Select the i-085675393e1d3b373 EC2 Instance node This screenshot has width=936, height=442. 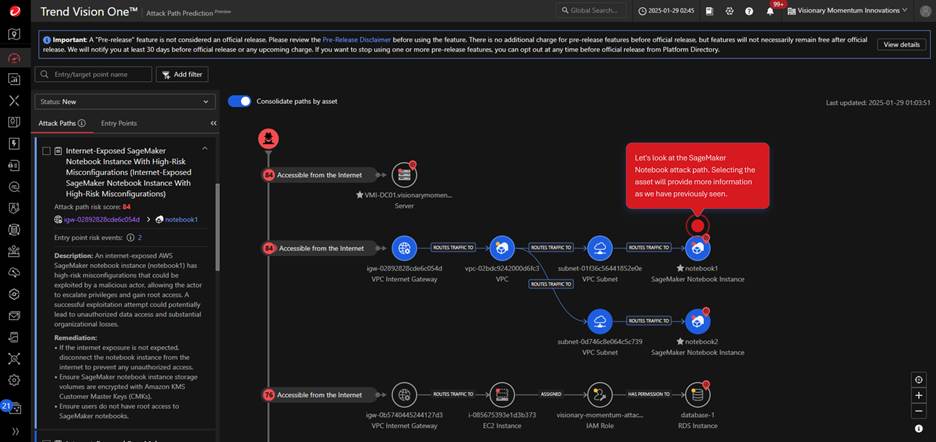[x=502, y=394]
